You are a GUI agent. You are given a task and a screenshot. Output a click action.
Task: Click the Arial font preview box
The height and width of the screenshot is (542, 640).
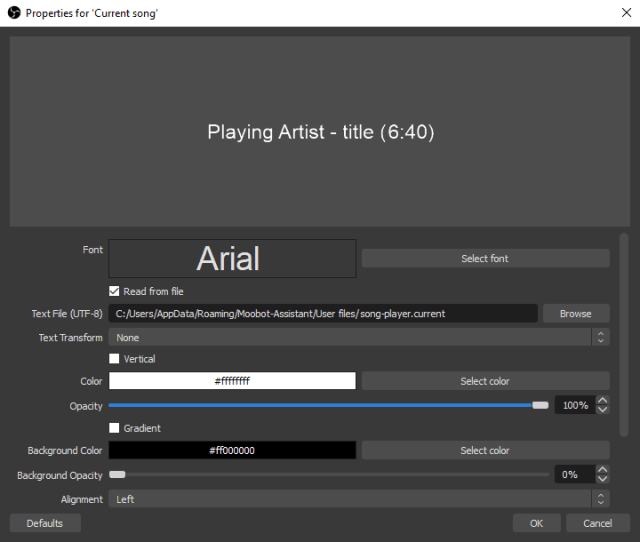tap(232, 258)
